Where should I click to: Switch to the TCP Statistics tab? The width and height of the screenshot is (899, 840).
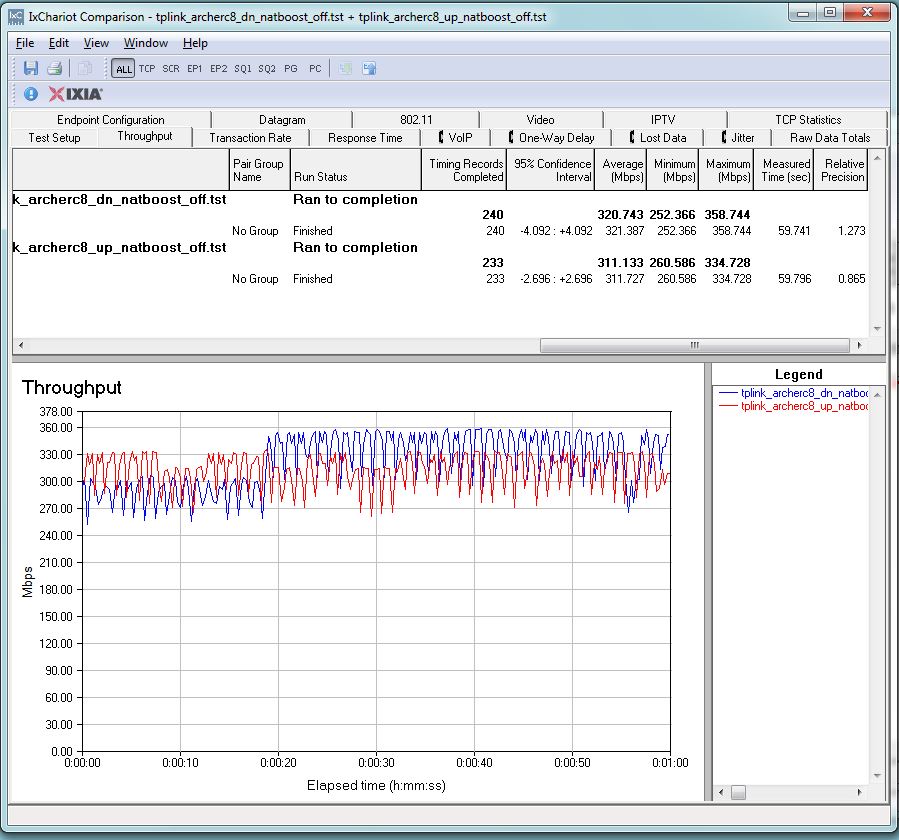[x=808, y=120]
